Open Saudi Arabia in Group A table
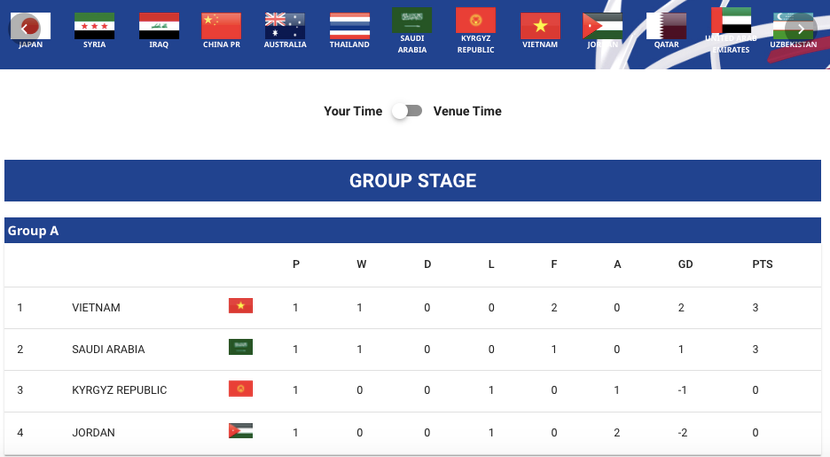Image resolution: width=830 pixels, height=457 pixels. 108,349
